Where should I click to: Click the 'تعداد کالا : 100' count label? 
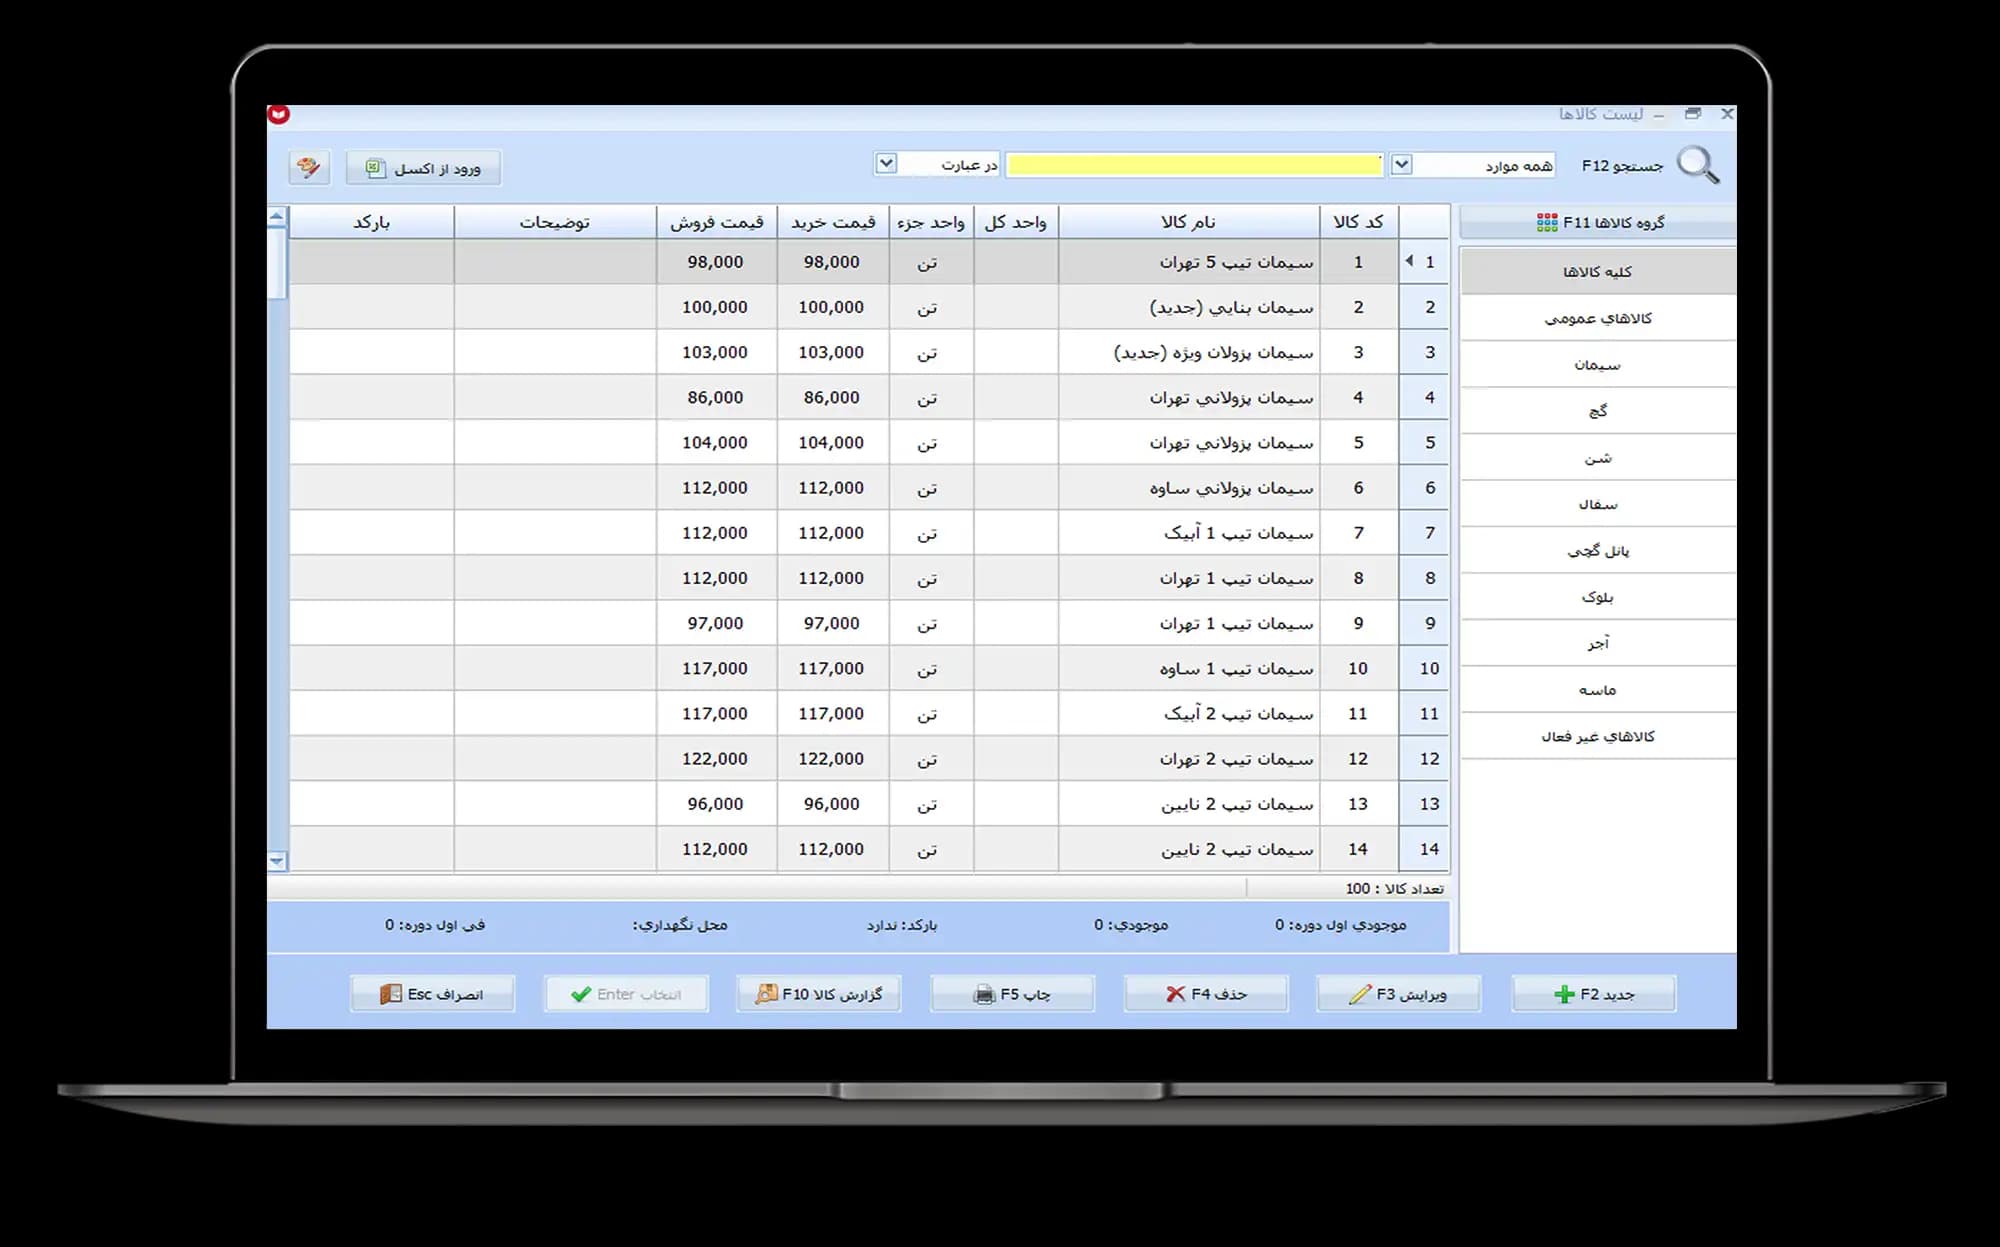tap(1394, 888)
